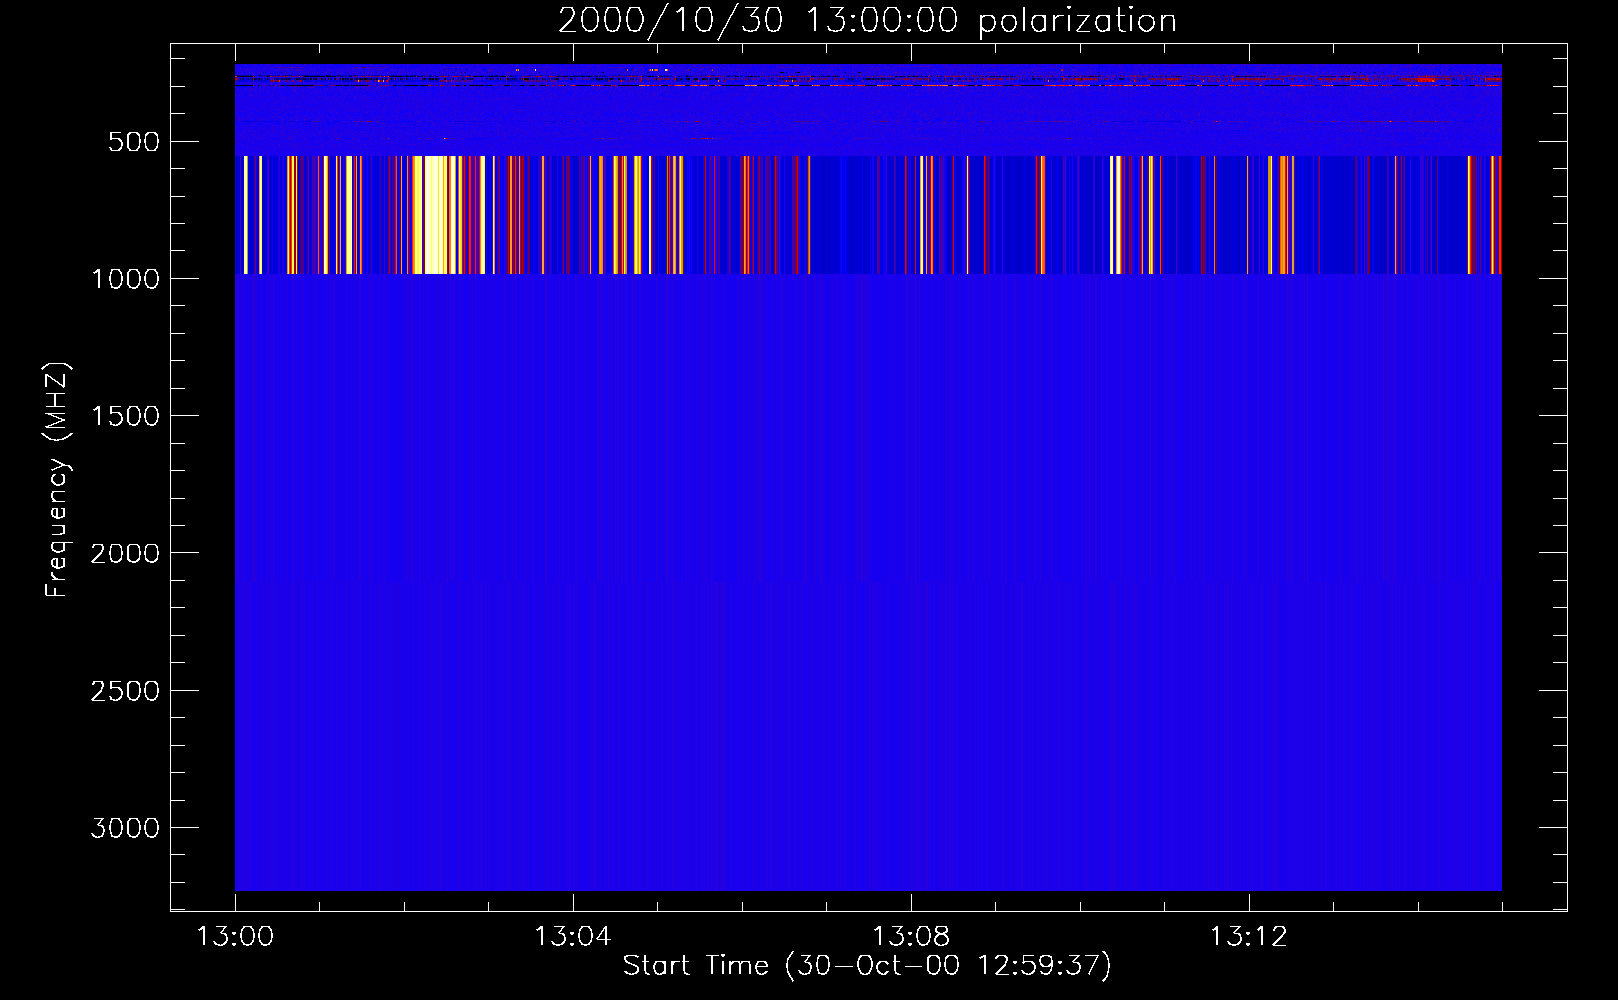Click the 2000 frequency tick label
The image size is (1618, 1000).
coord(125,553)
